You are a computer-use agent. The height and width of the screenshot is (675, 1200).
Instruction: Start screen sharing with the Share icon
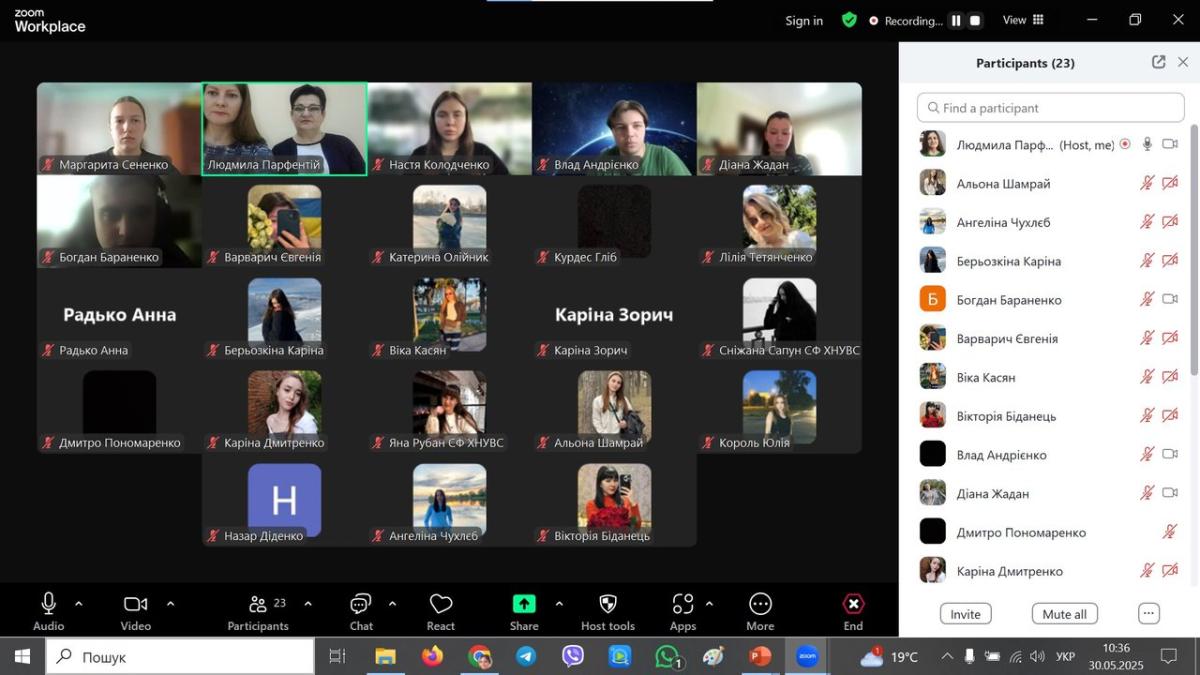(x=524, y=604)
